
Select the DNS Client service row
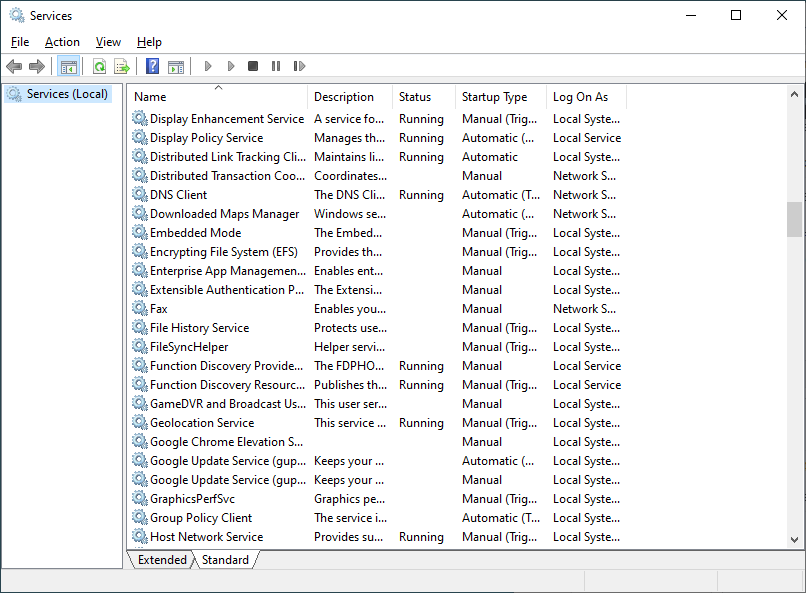pyautogui.click(x=179, y=195)
